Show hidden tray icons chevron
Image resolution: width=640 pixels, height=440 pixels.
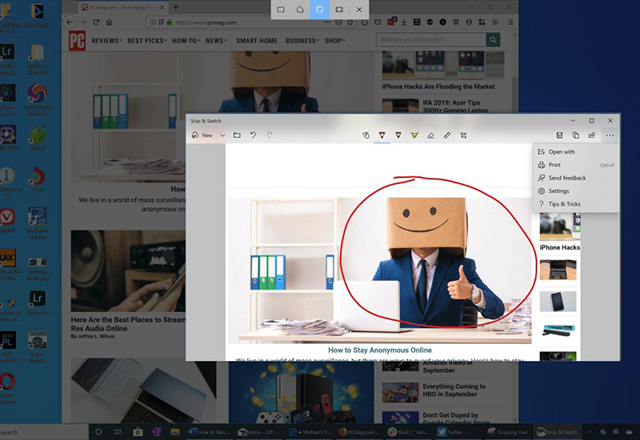click(589, 432)
